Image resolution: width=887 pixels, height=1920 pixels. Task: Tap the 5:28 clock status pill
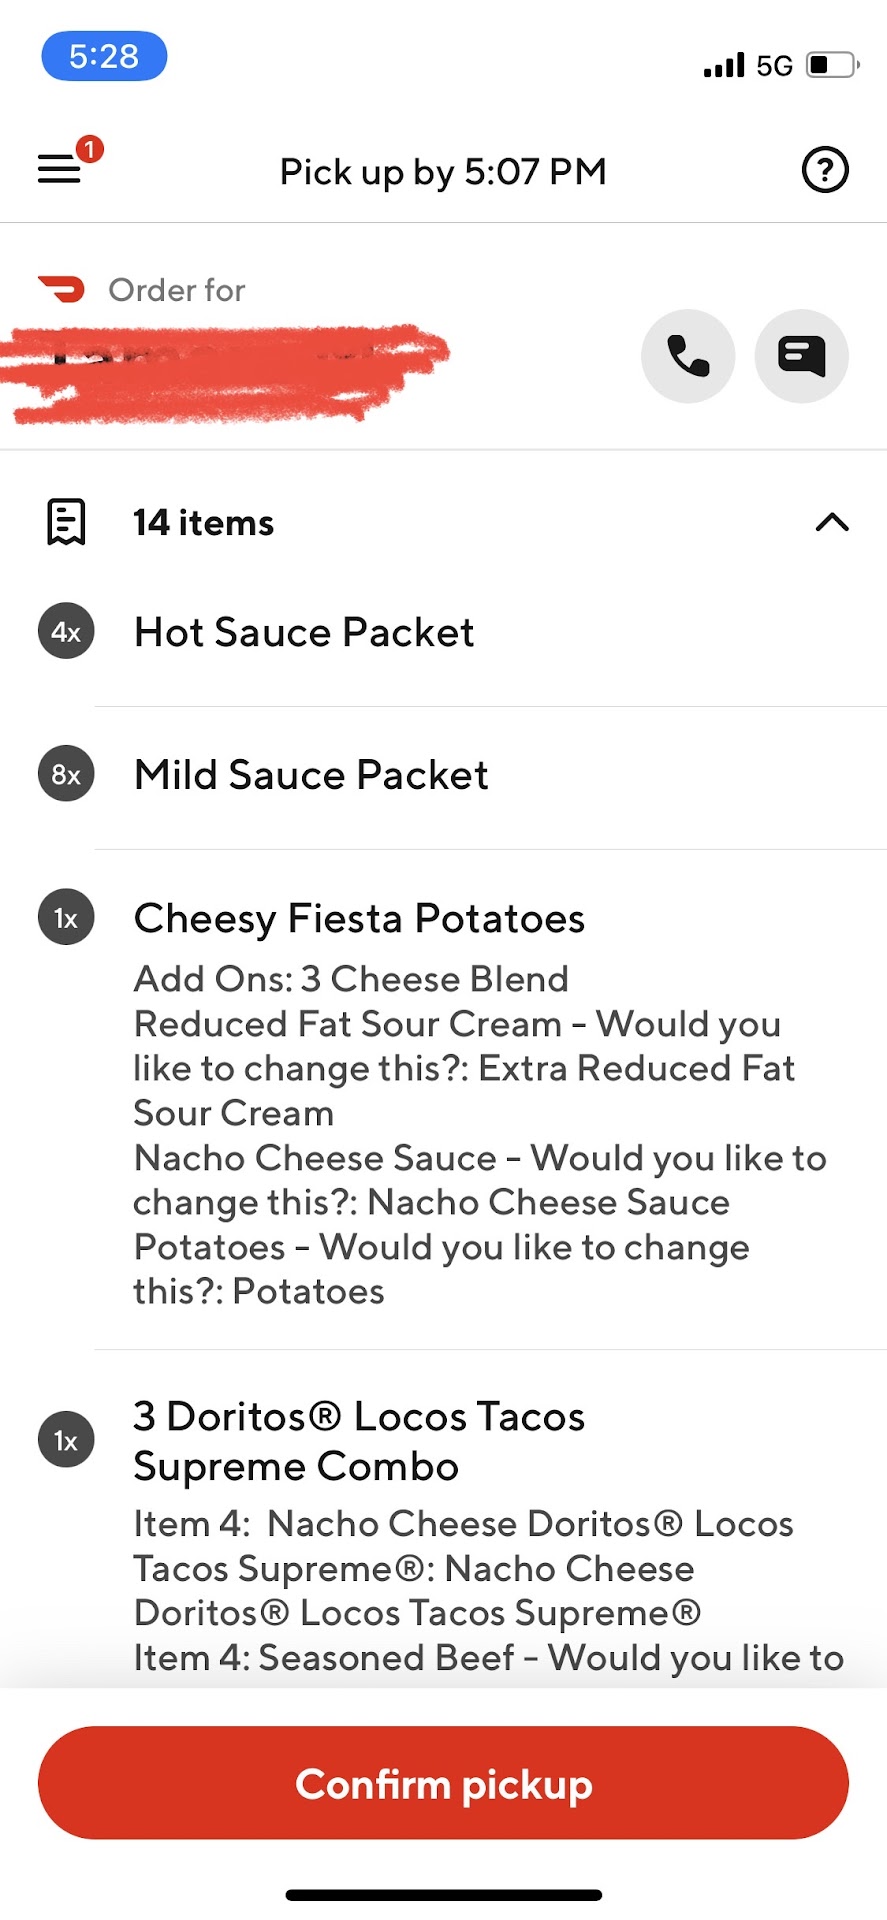[104, 56]
